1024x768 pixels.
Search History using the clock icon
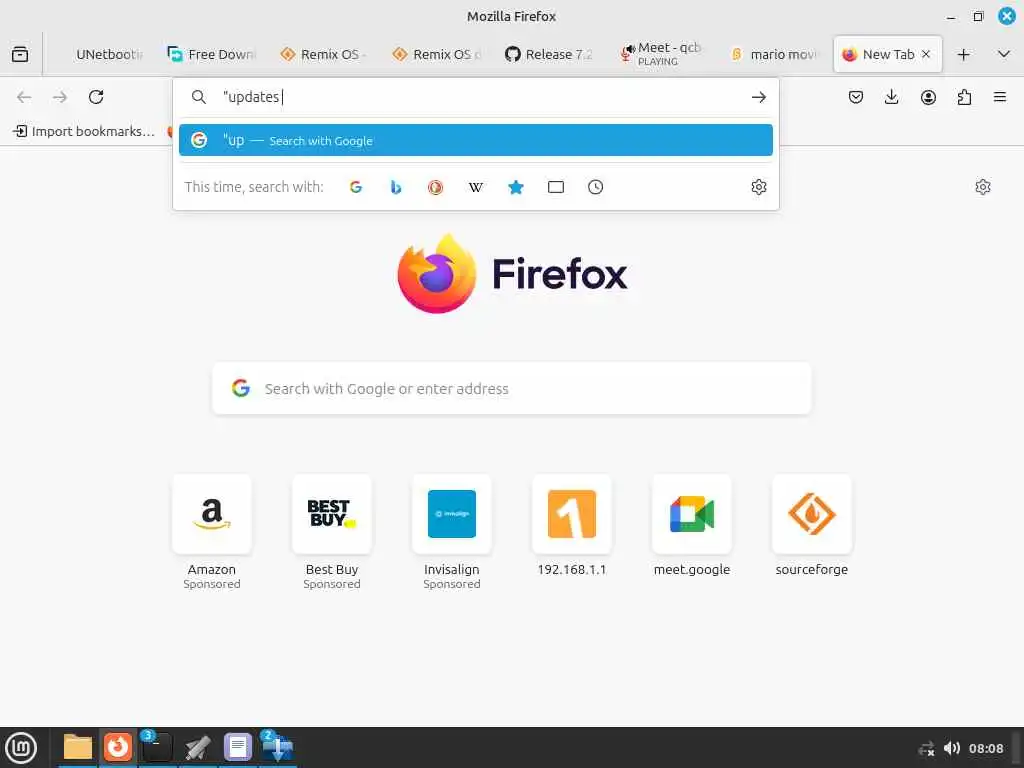click(x=596, y=187)
